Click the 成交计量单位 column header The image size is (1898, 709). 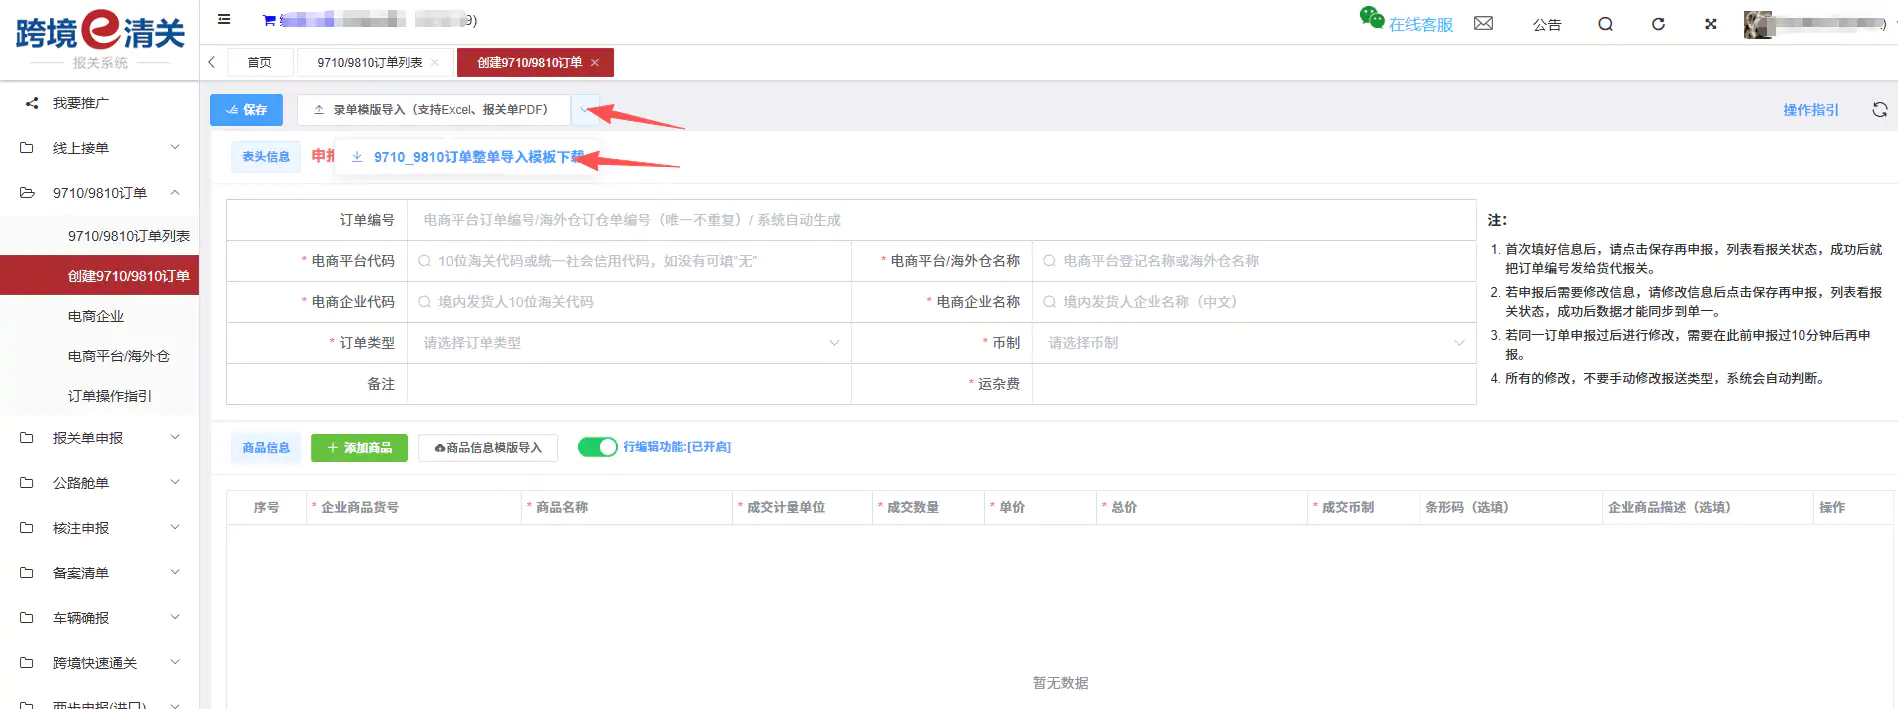[x=802, y=508]
